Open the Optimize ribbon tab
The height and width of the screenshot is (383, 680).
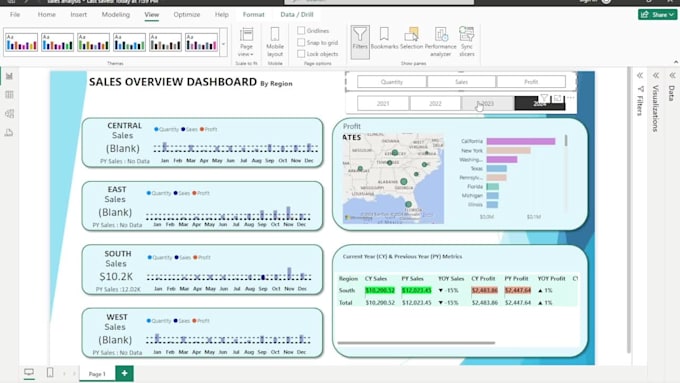[x=186, y=14]
